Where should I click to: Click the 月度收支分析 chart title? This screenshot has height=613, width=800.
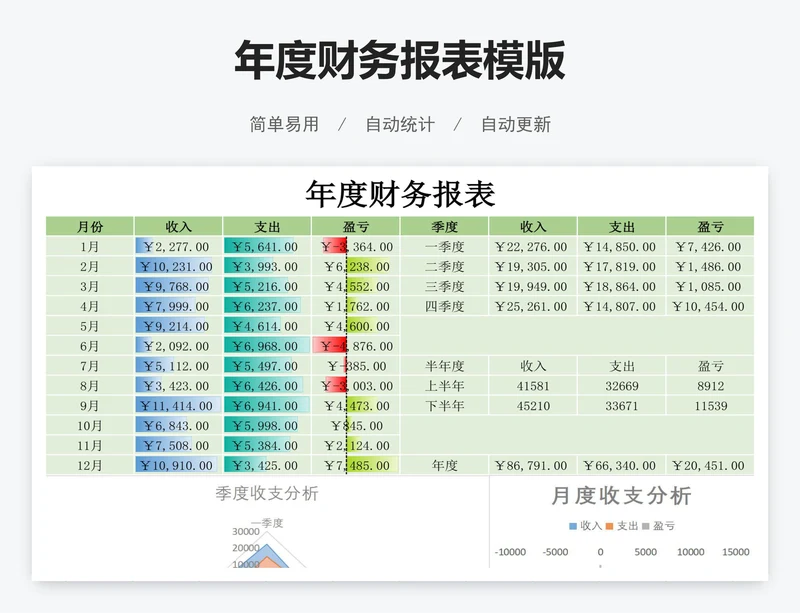(621, 496)
